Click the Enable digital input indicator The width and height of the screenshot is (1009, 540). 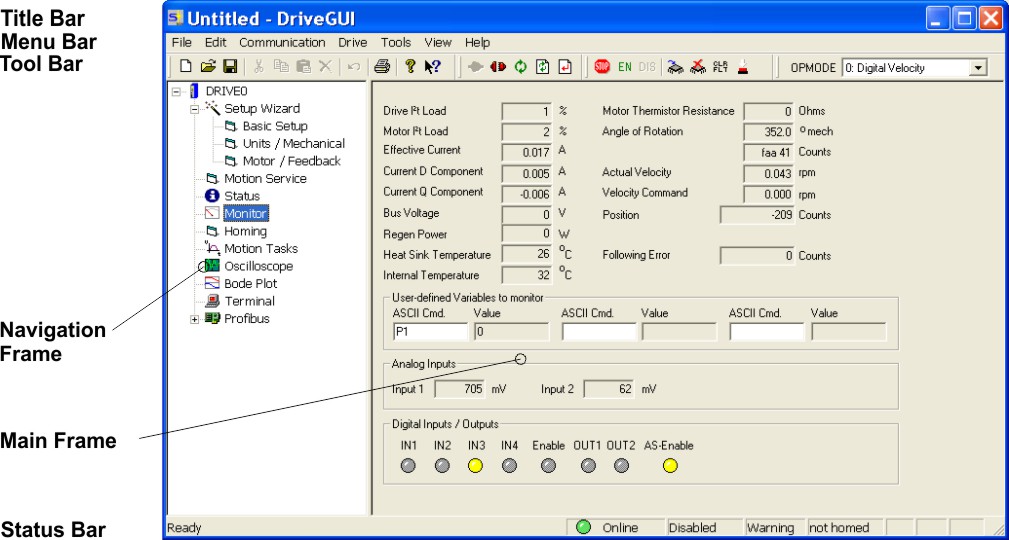[548, 465]
